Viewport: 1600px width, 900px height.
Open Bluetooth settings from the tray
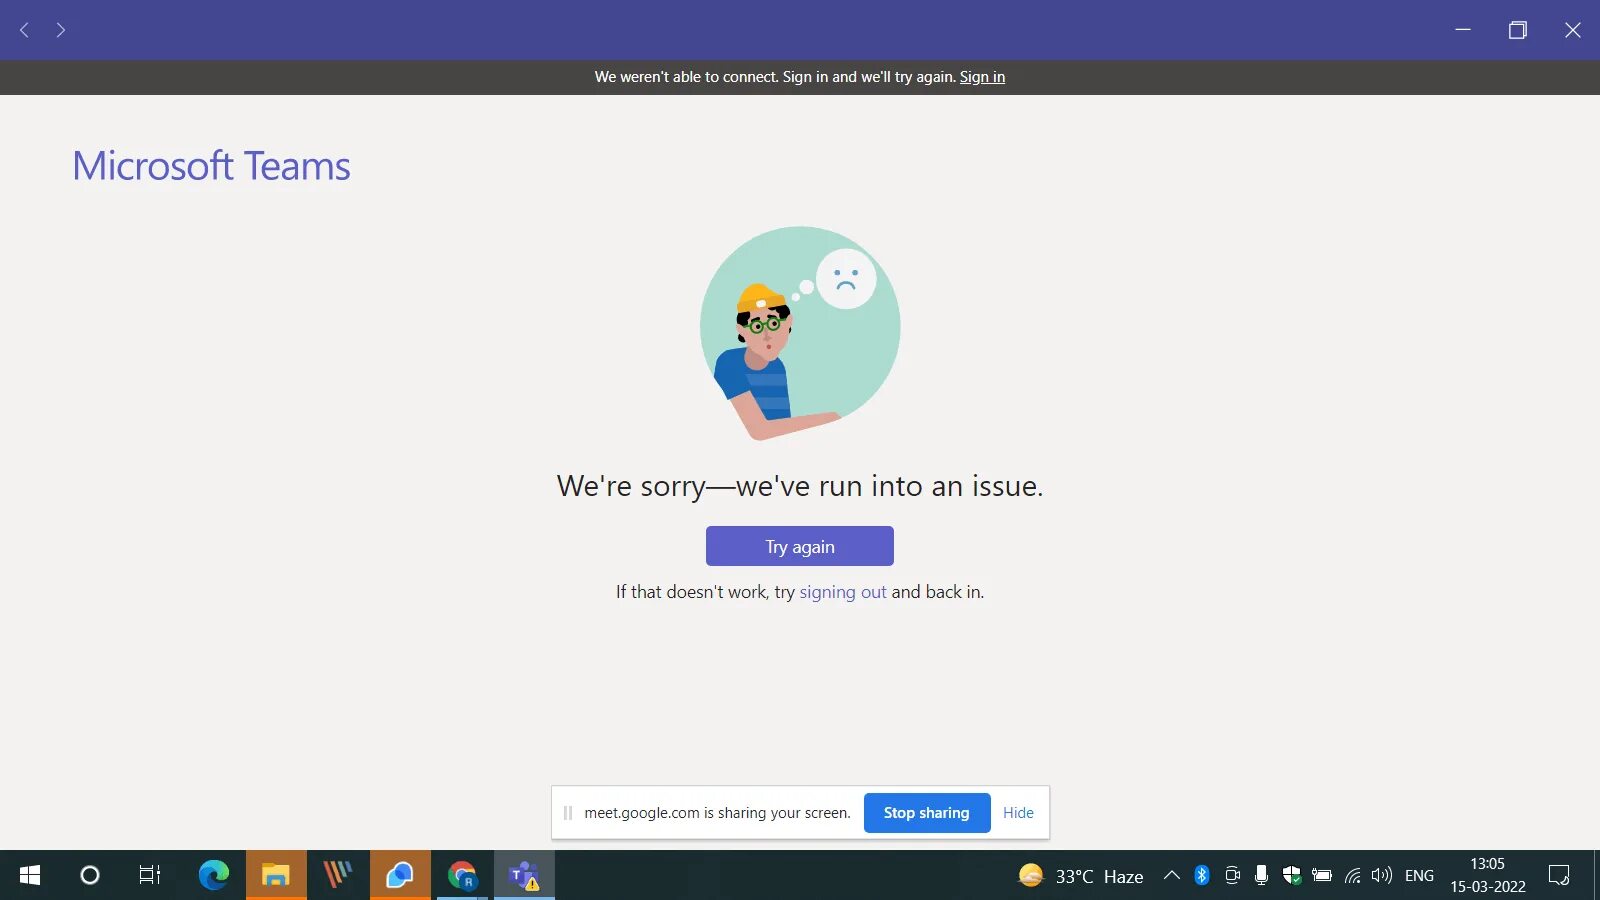pyautogui.click(x=1202, y=876)
